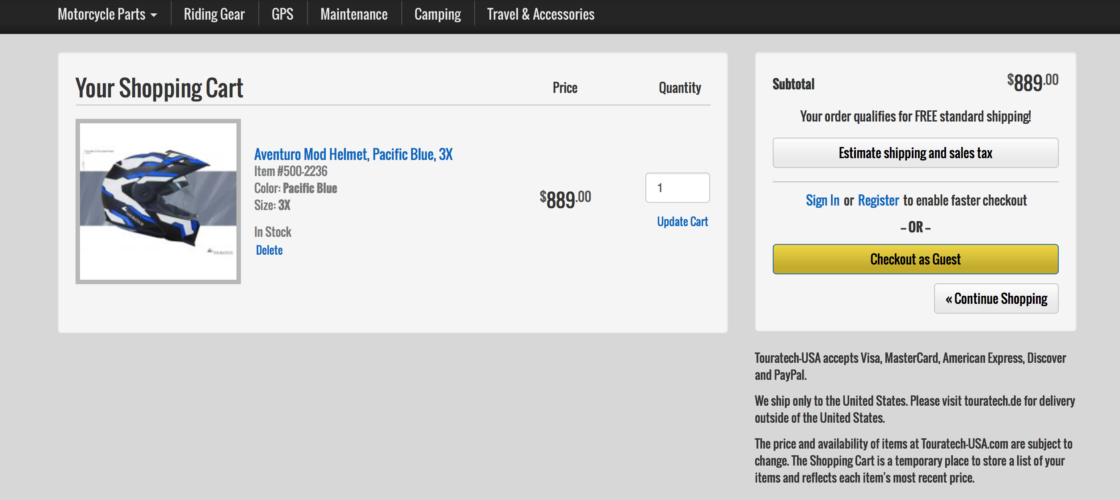
Task: Click the Aventuro Mod Helmet product image
Action: (x=158, y=201)
